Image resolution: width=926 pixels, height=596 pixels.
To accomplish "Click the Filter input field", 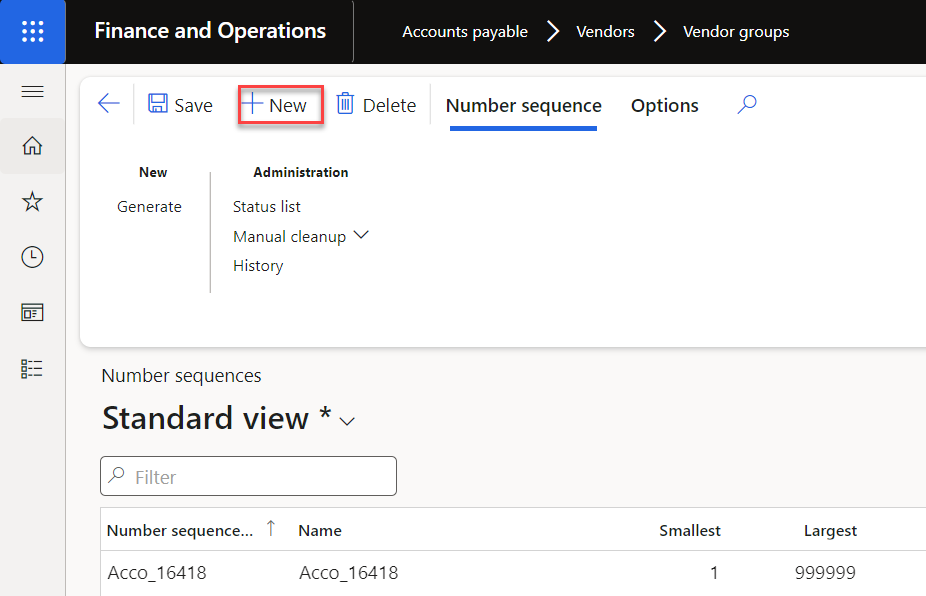I will pos(249,476).
